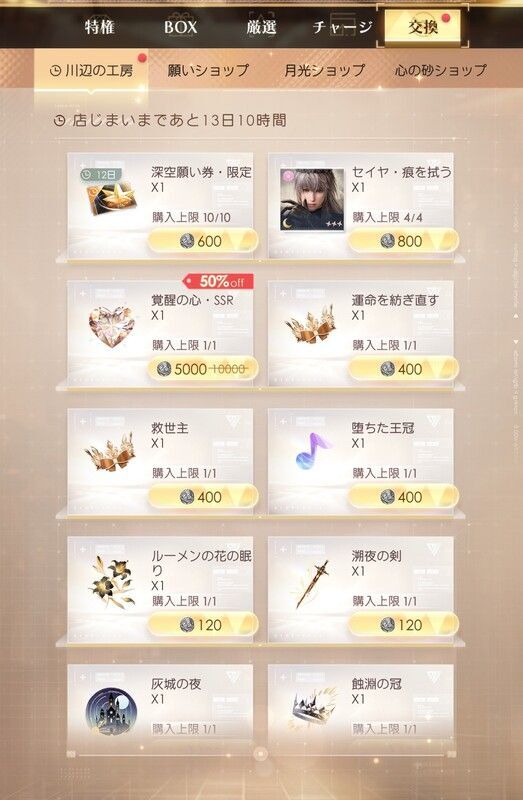
Task: Purchase the Seiya card for 800
Action: [x=403, y=241]
